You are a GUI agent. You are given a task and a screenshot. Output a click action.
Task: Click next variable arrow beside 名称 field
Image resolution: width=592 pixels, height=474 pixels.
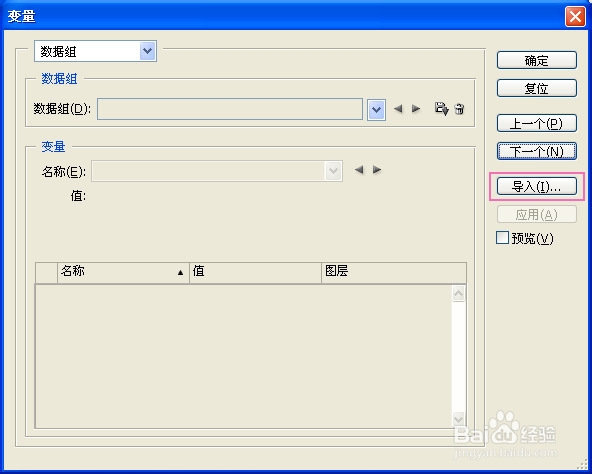[x=377, y=170]
